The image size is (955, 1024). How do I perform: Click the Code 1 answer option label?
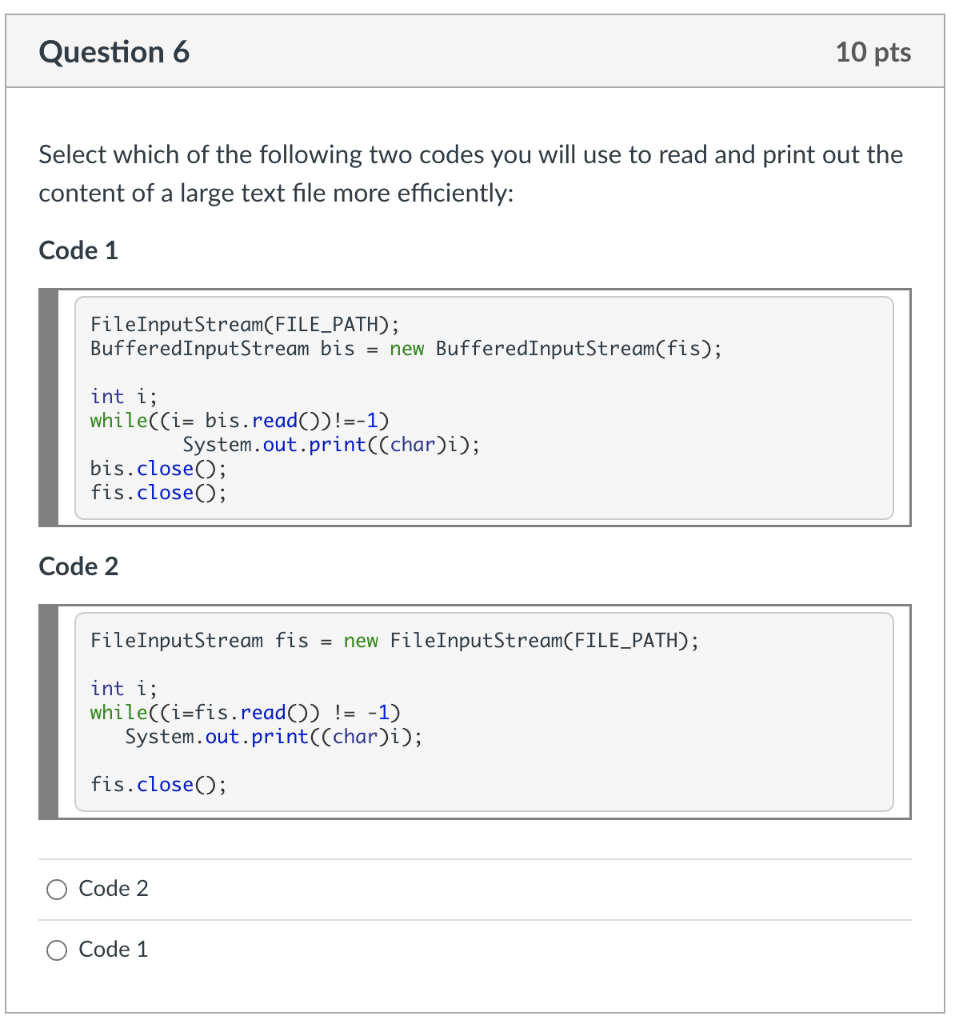113,950
